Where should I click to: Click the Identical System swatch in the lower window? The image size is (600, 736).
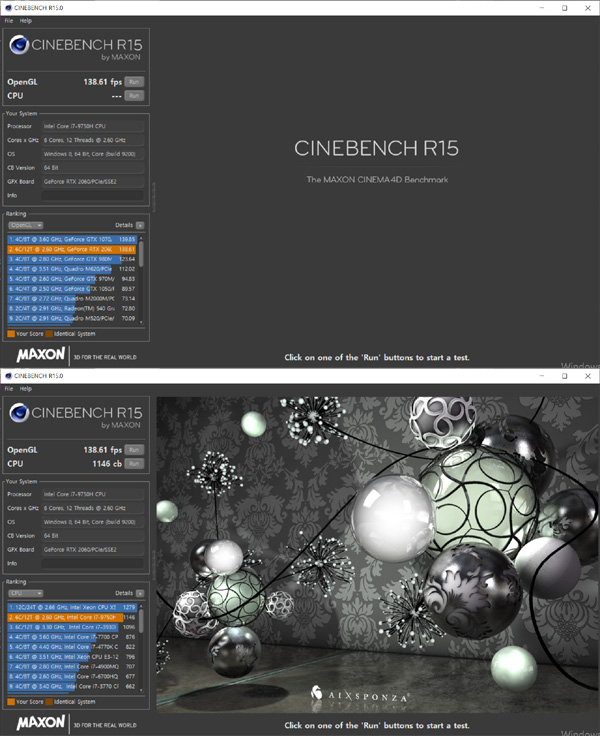point(49,702)
